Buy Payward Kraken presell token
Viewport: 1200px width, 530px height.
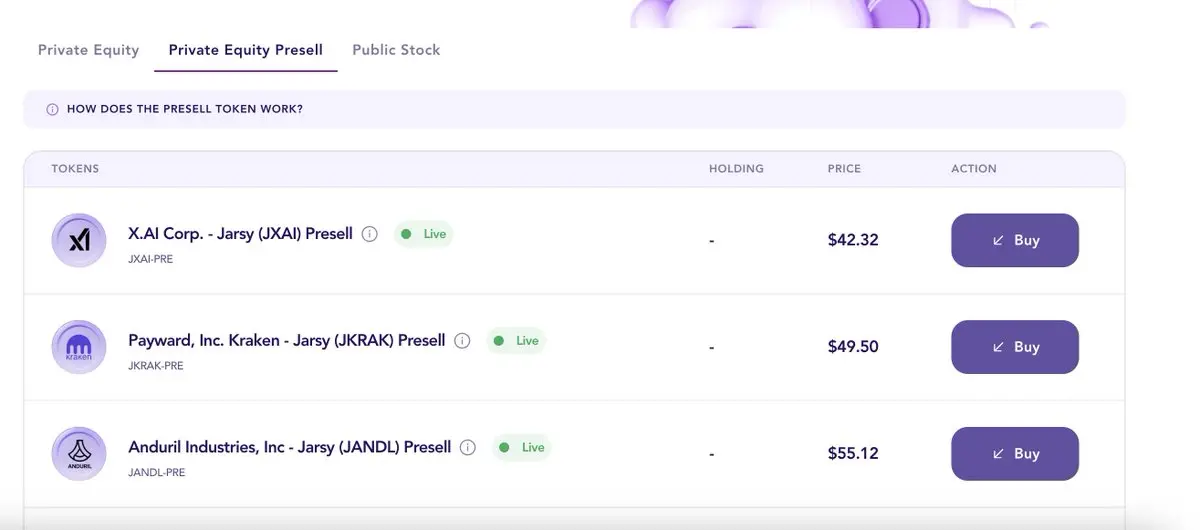pyautogui.click(x=1015, y=347)
